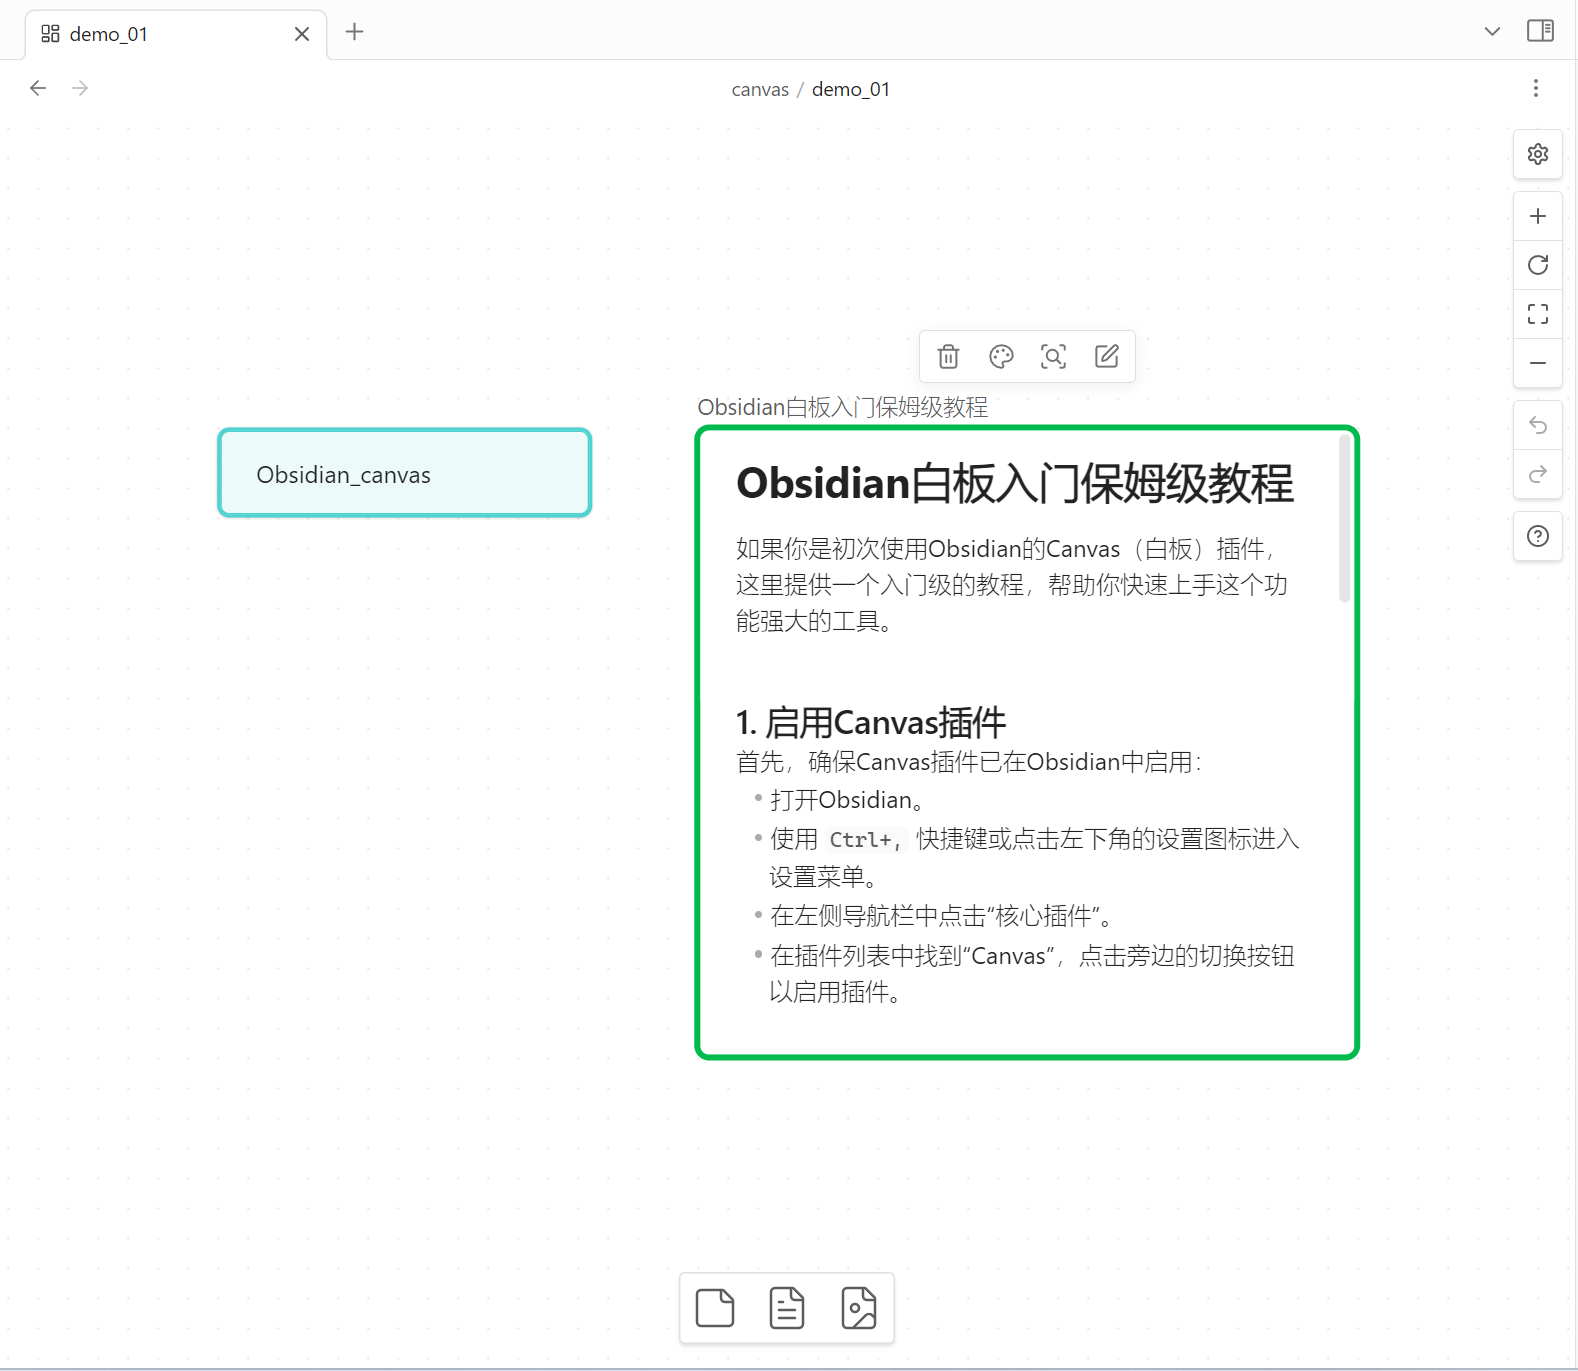The image size is (1578, 1371).
Task: Open more options three-dot menu
Action: (x=1536, y=88)
